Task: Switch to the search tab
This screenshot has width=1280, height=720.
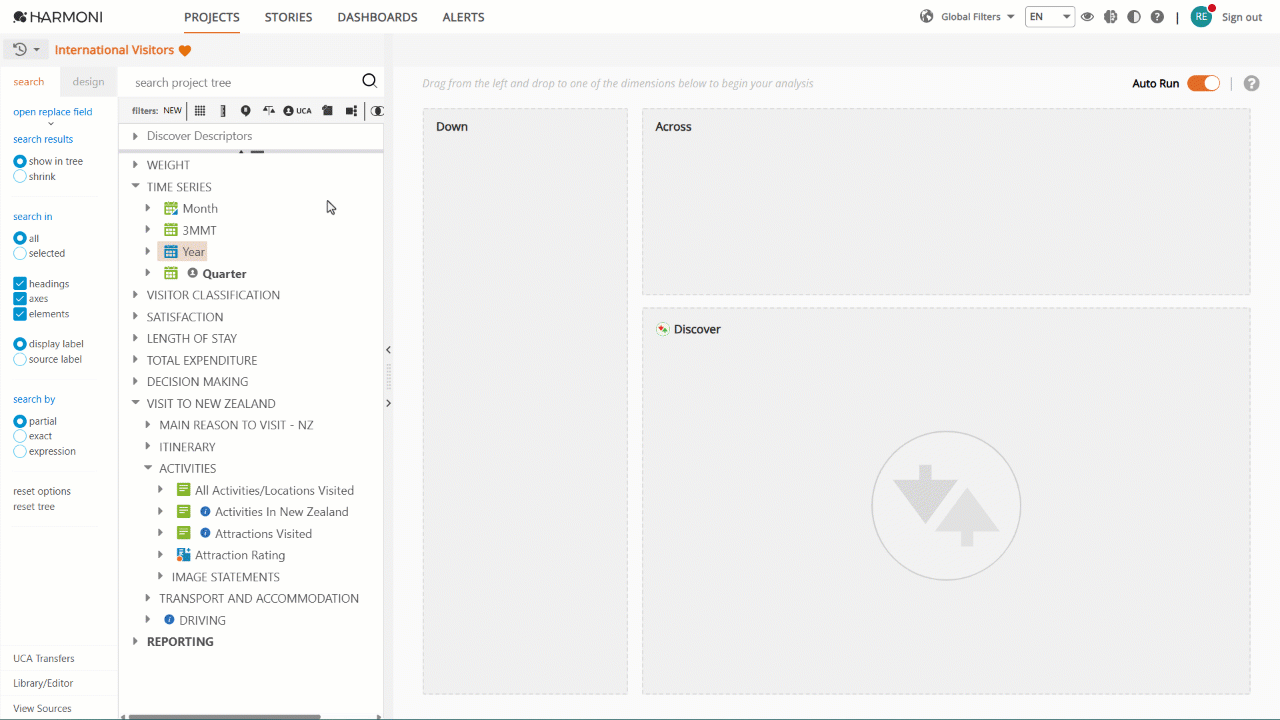Action: 29,82
